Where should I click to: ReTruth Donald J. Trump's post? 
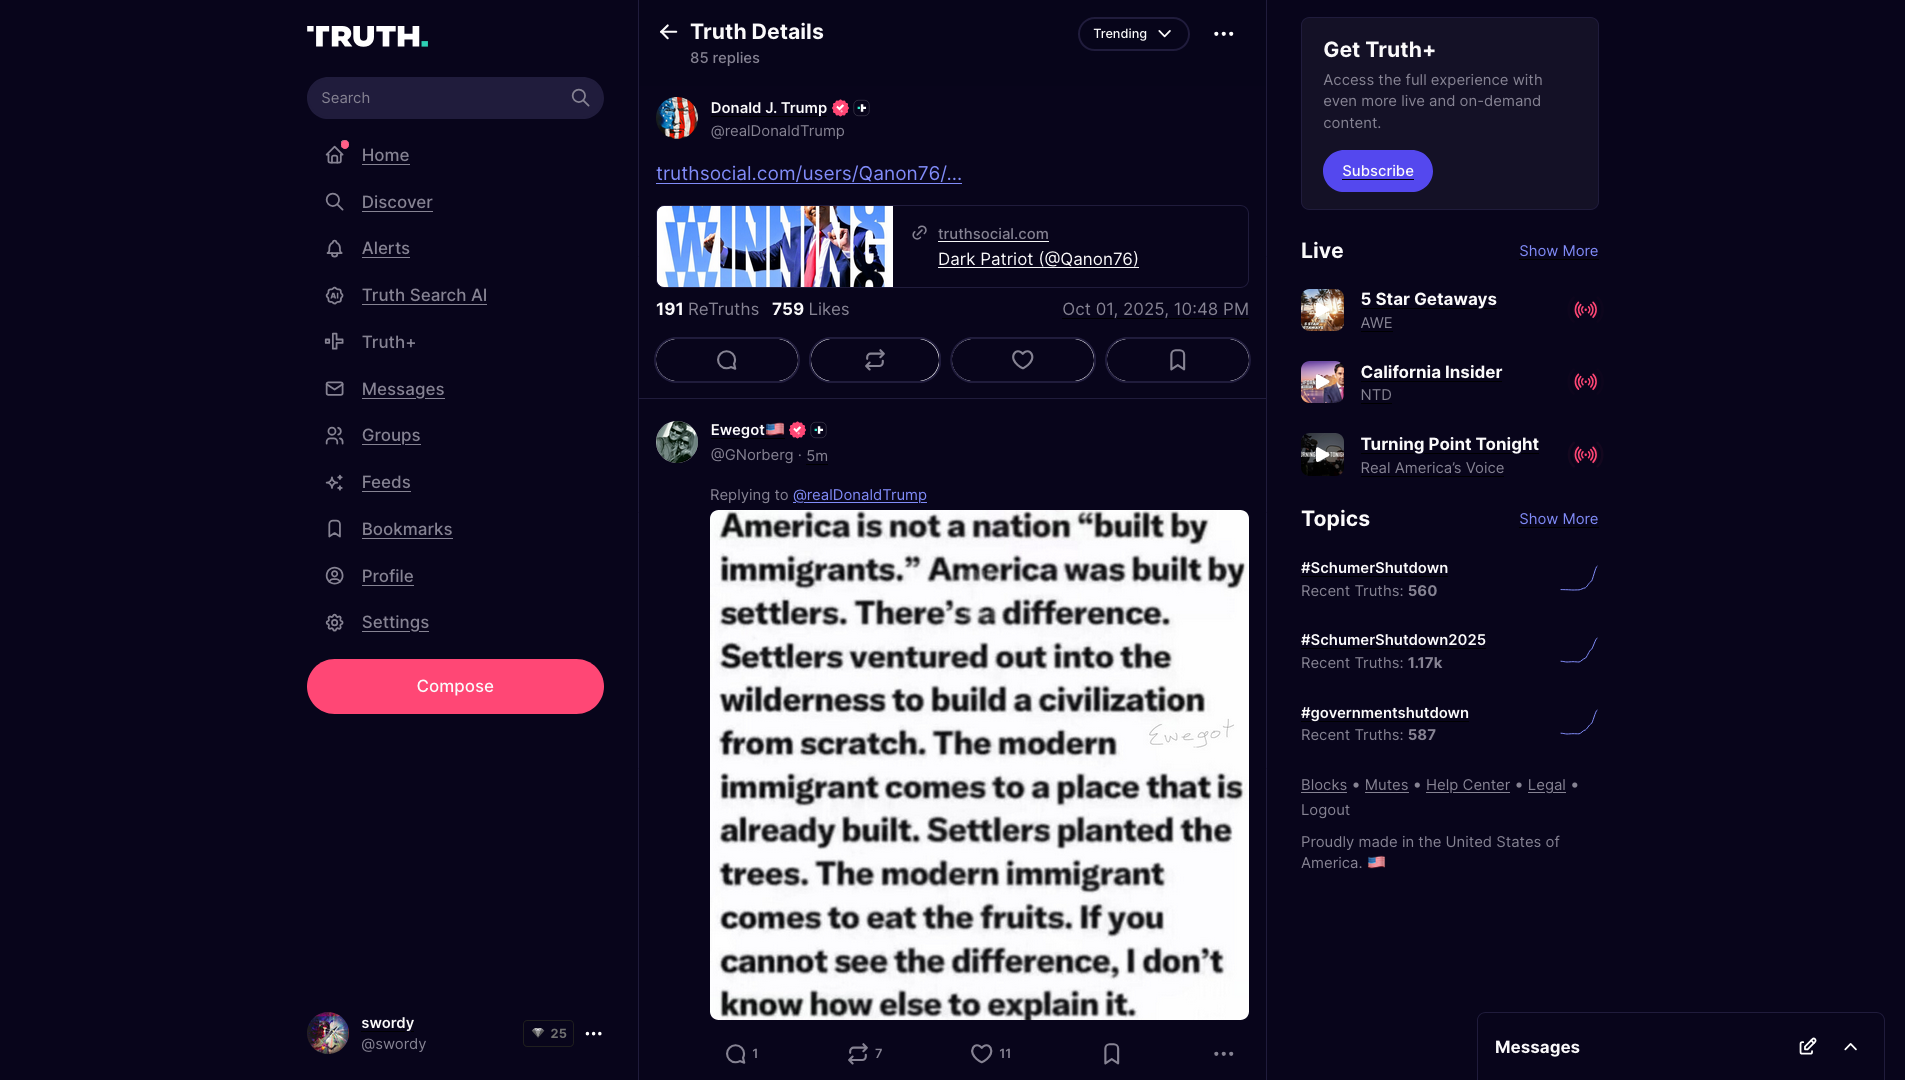875,360
